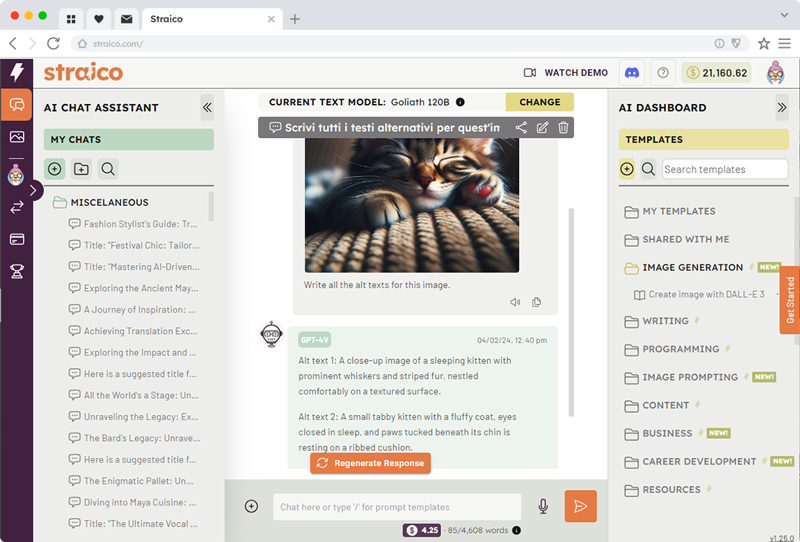
Task: Click the CHANGE model button
Action: pos(539,102)
